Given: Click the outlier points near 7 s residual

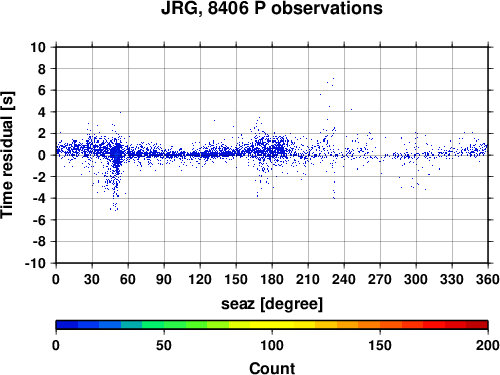Looking at the screenshot, I should pyautogui.click(x=330, y=81).
